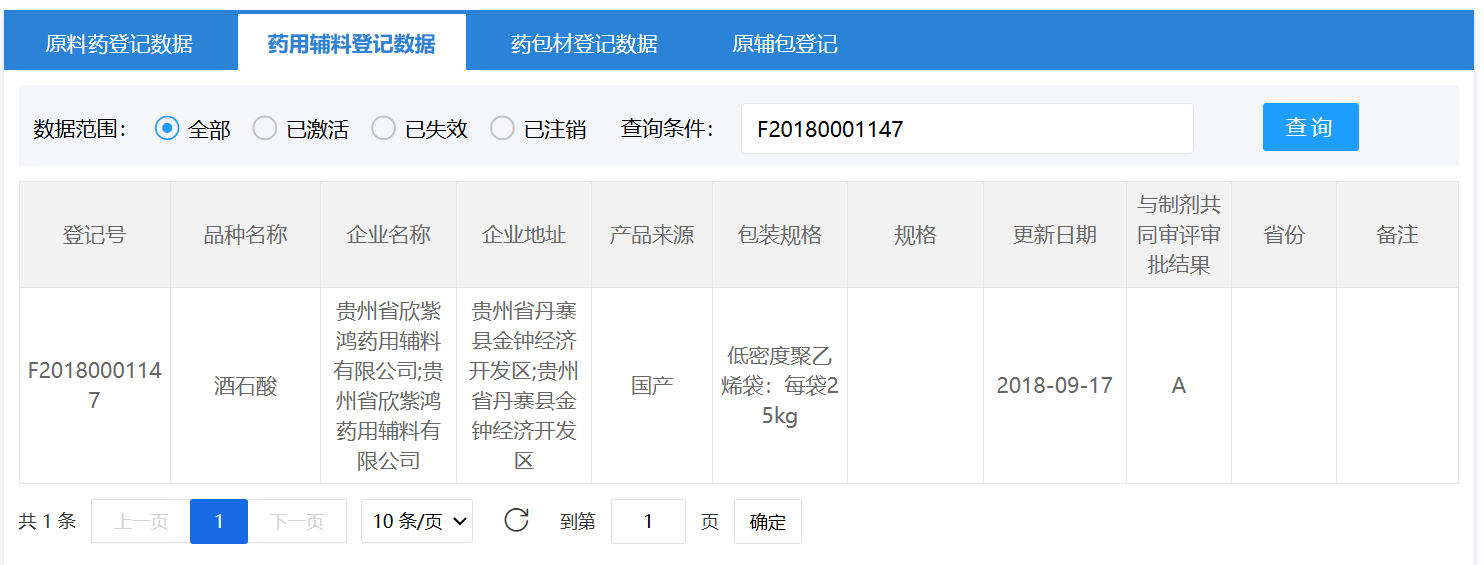Click the 酒石酸 product name cell
Screen dimensions: 1484x565
245,386
